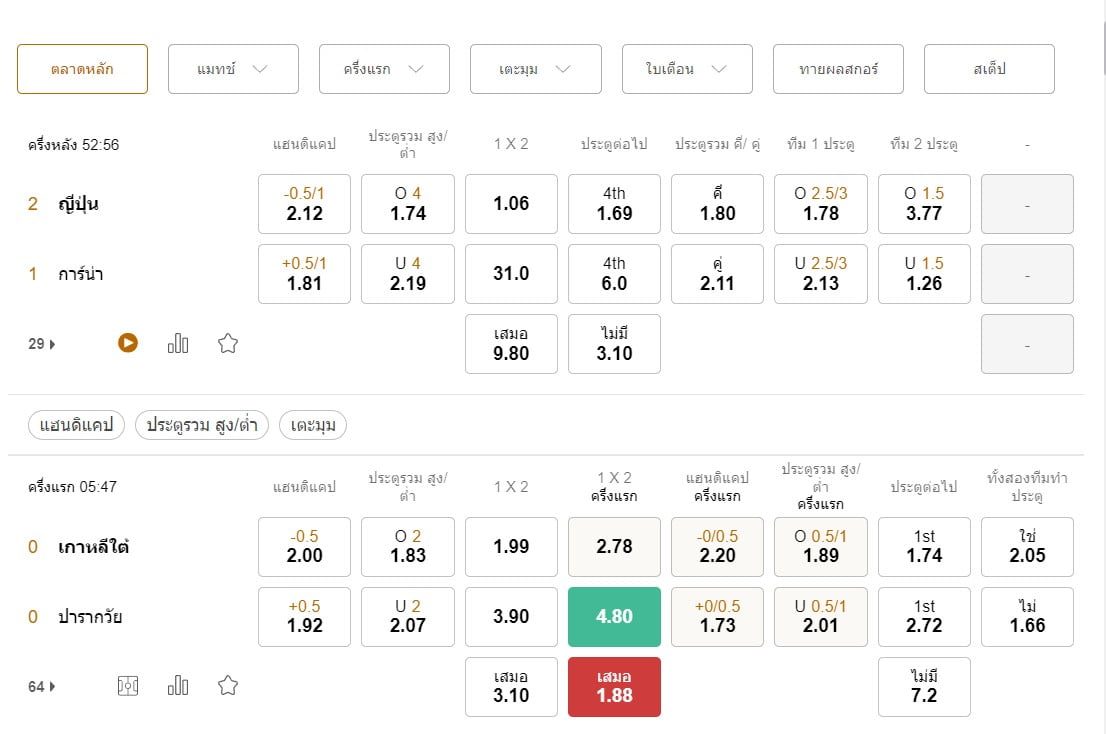Select first half Over 0.5/1 at 1.89

(821, 547)
